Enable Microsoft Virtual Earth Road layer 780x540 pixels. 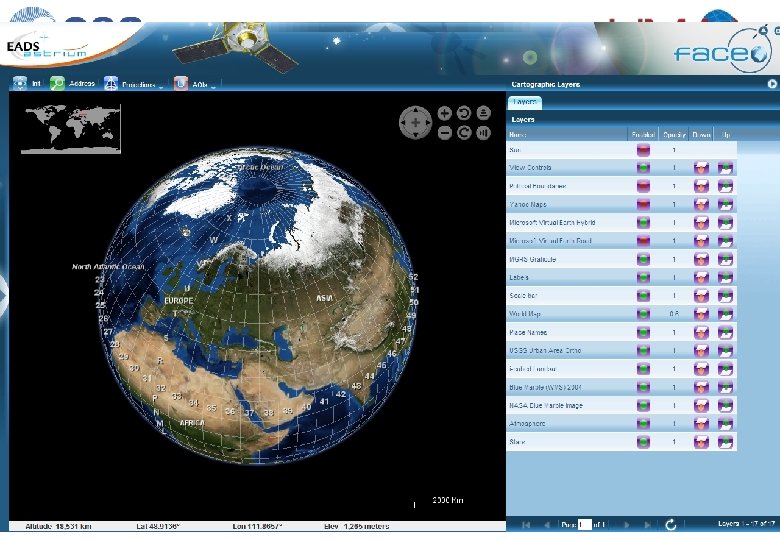(x=643, y=241)
